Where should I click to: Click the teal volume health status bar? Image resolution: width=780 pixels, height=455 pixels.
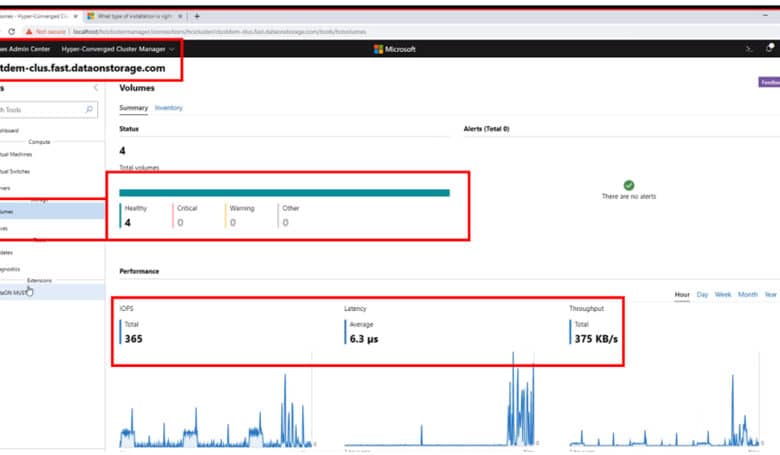(285, 193)
